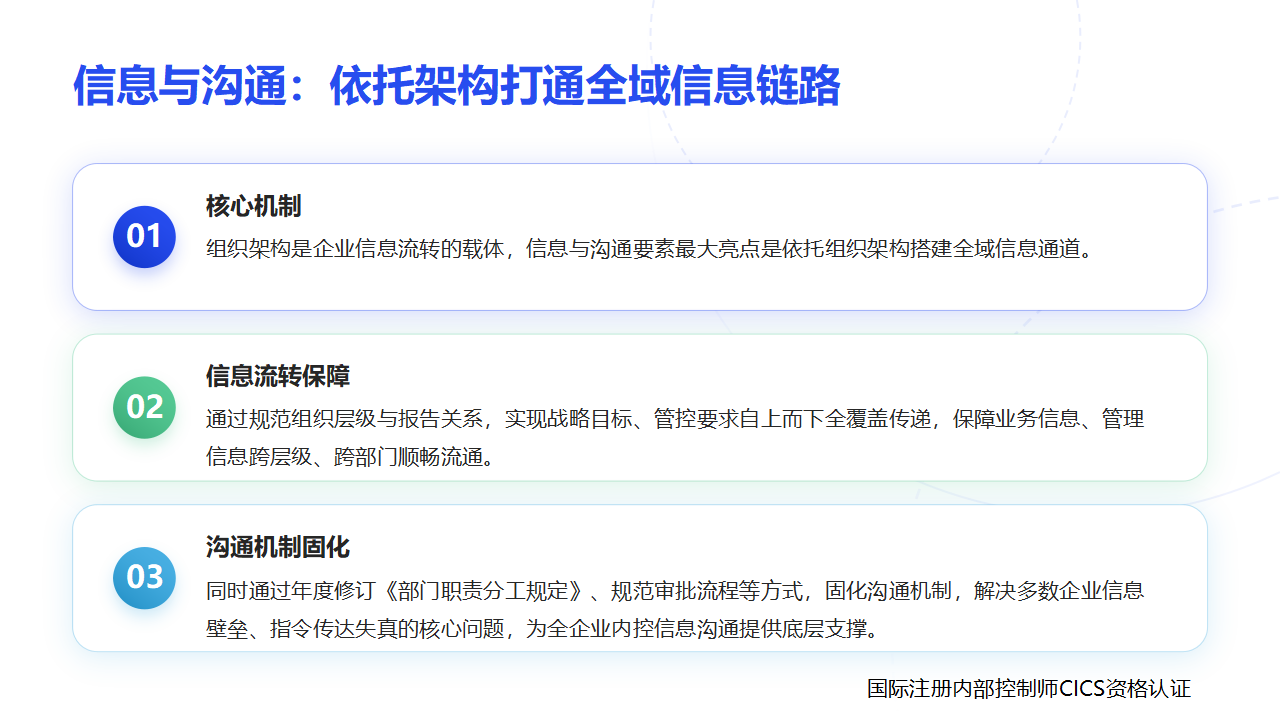
Task: Click the line starting 通过规范组织层级与报告关系
Action: [x=675, y=419]
